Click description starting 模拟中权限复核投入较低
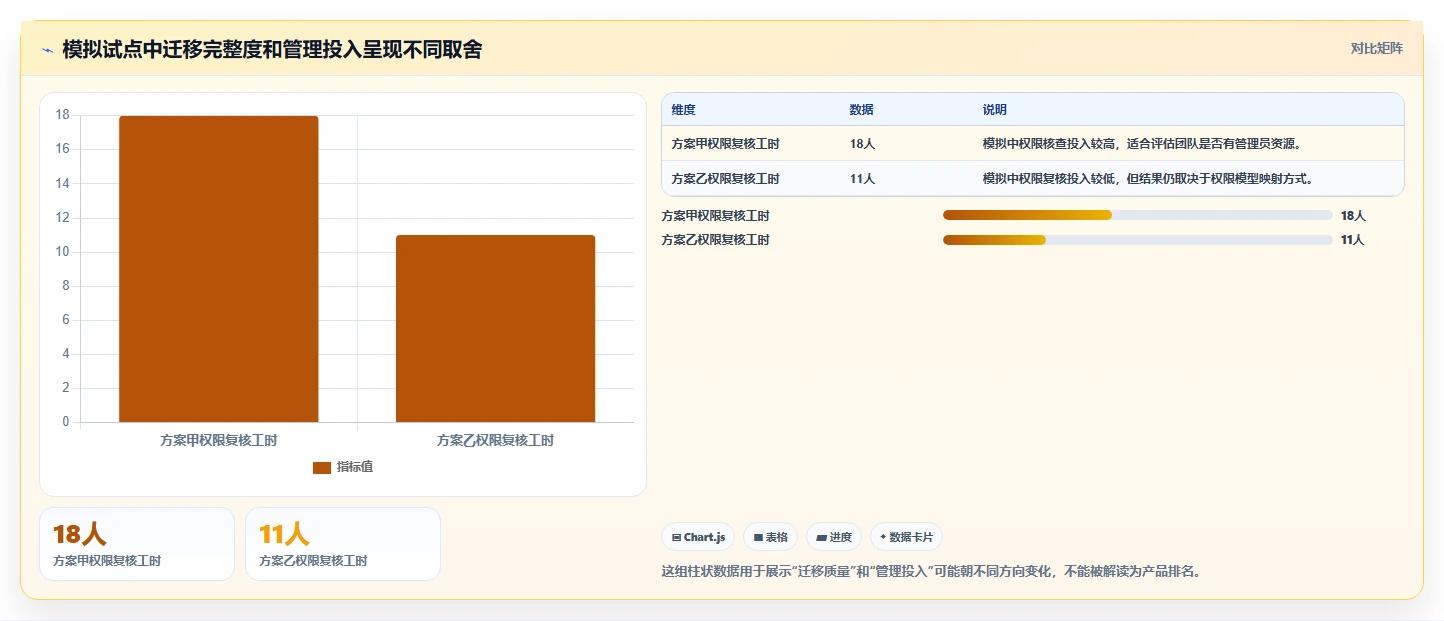Screen dimensions: 1444x621 pyautogui.click(x=1148, y=179)
